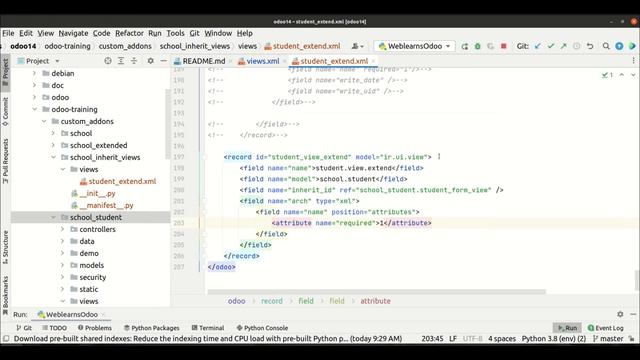Open the Python Console tool window
Image resolution: width=640 pixels, height=360 pixels.
pos(262,328)
